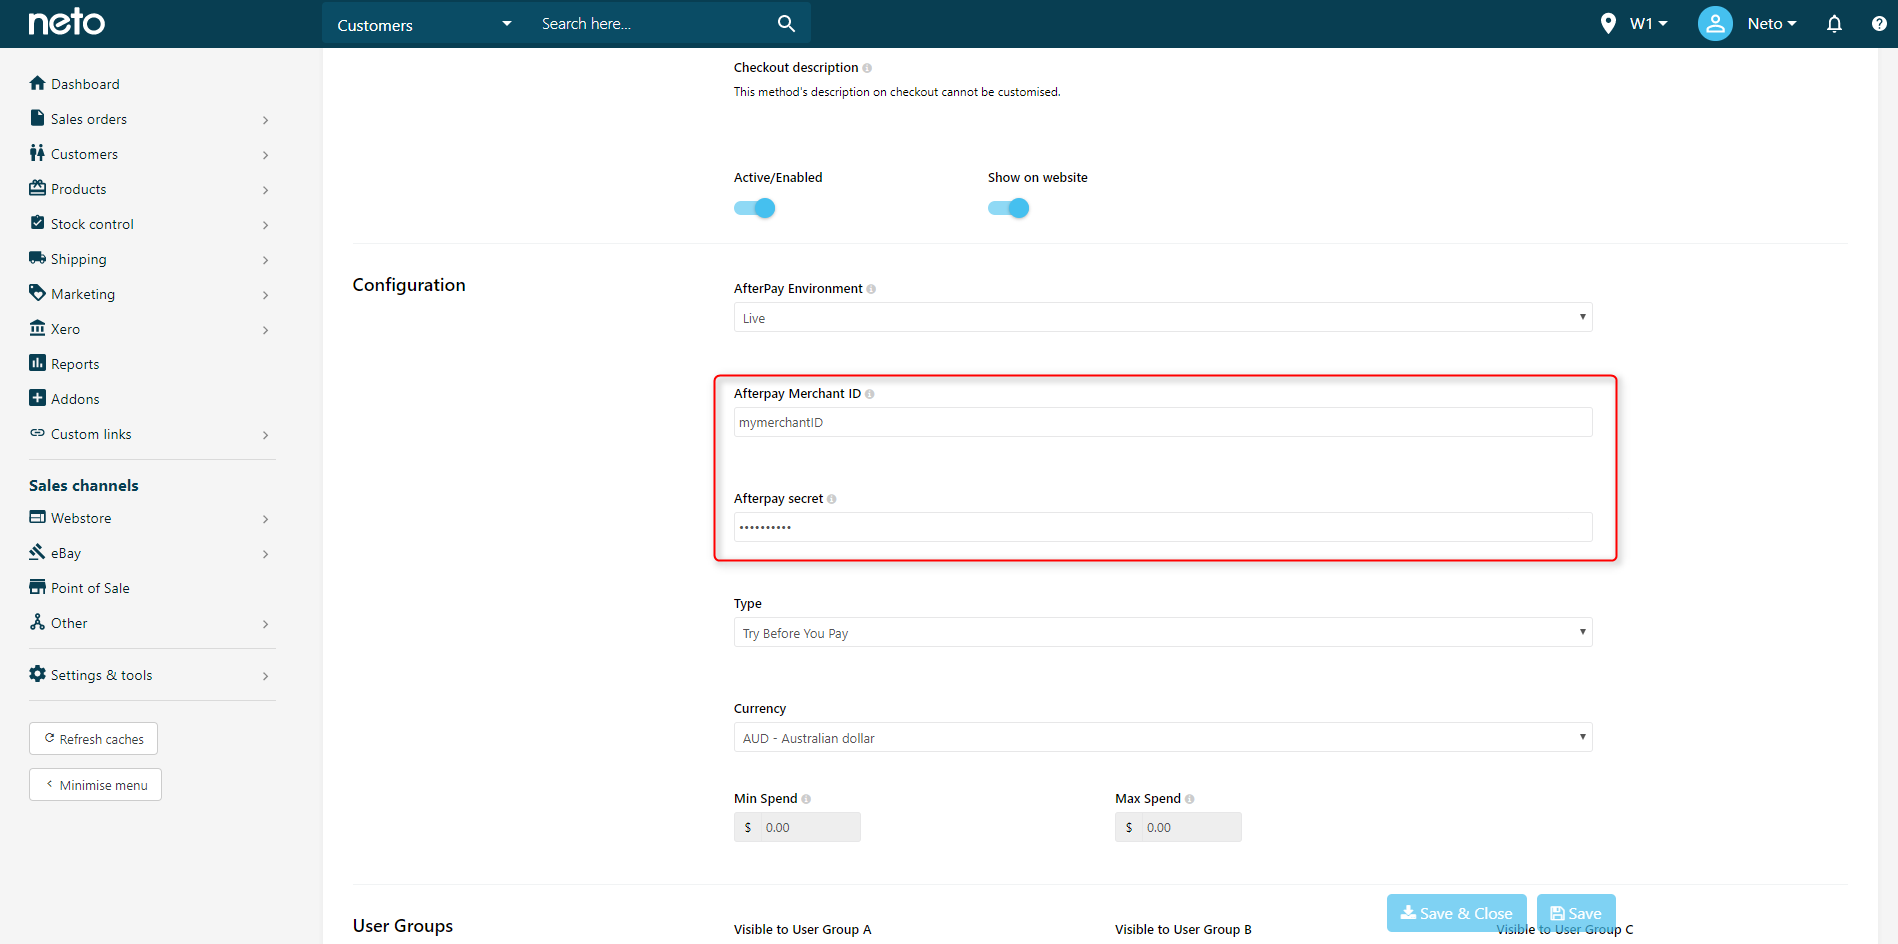
Task: Click the Sales orders document icon
Action: pos(37,118)
